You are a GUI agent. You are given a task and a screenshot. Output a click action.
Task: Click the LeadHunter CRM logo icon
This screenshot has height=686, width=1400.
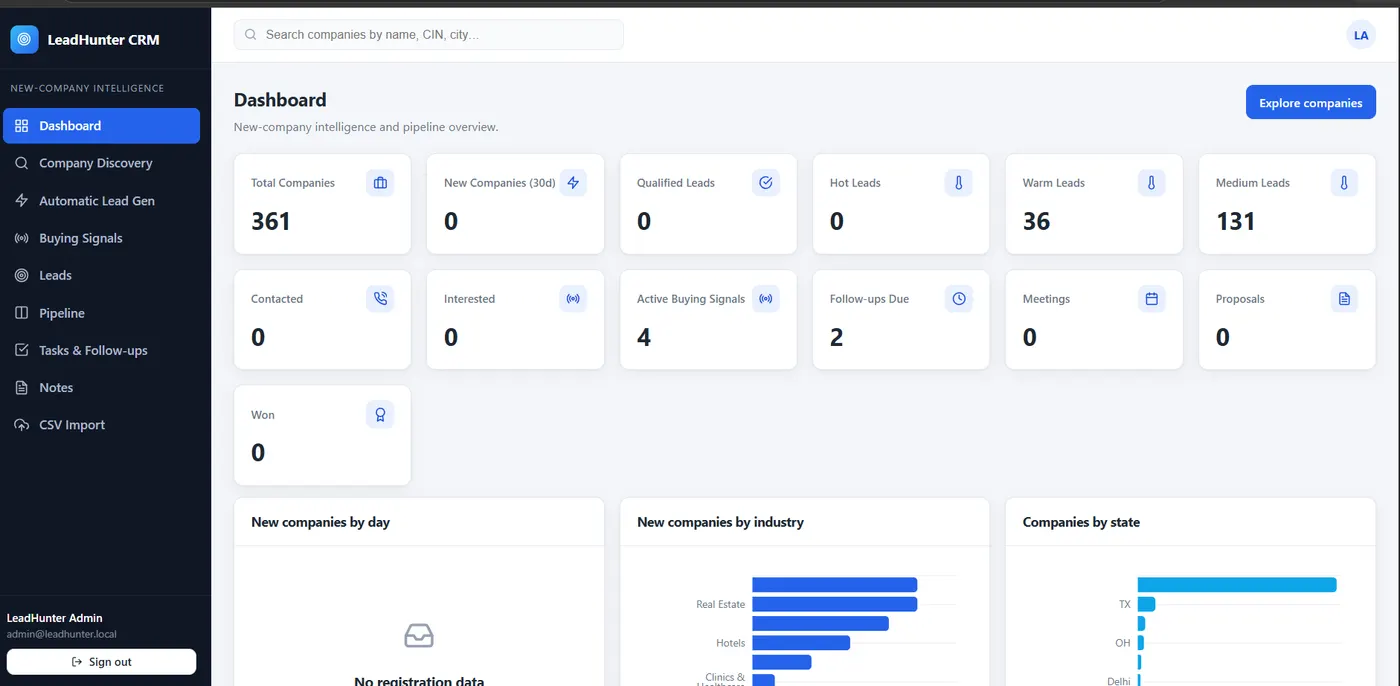coord(24,40)
